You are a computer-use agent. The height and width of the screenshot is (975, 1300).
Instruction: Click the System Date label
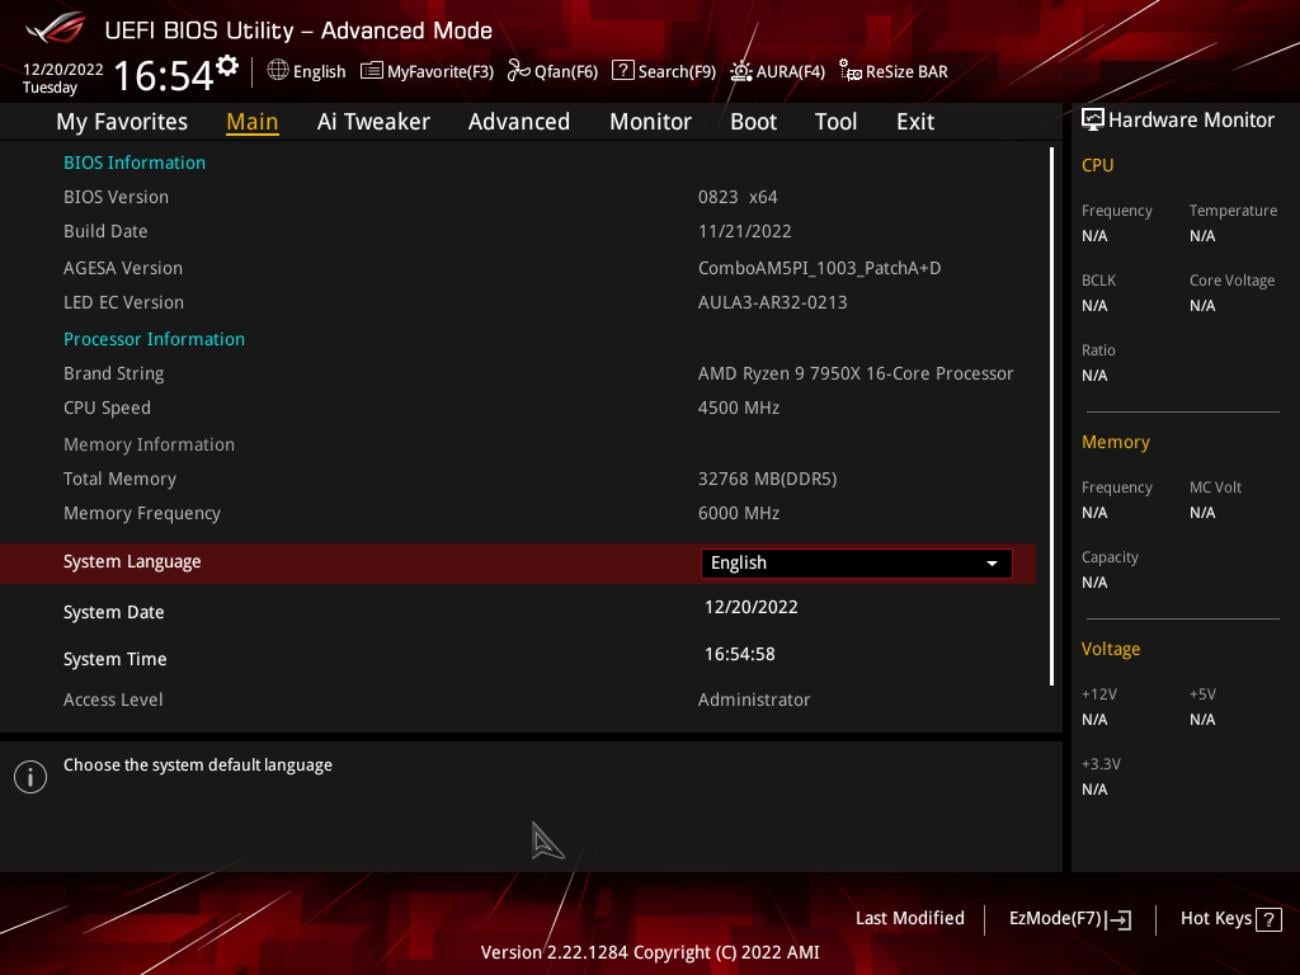click(x=114, y=612)
